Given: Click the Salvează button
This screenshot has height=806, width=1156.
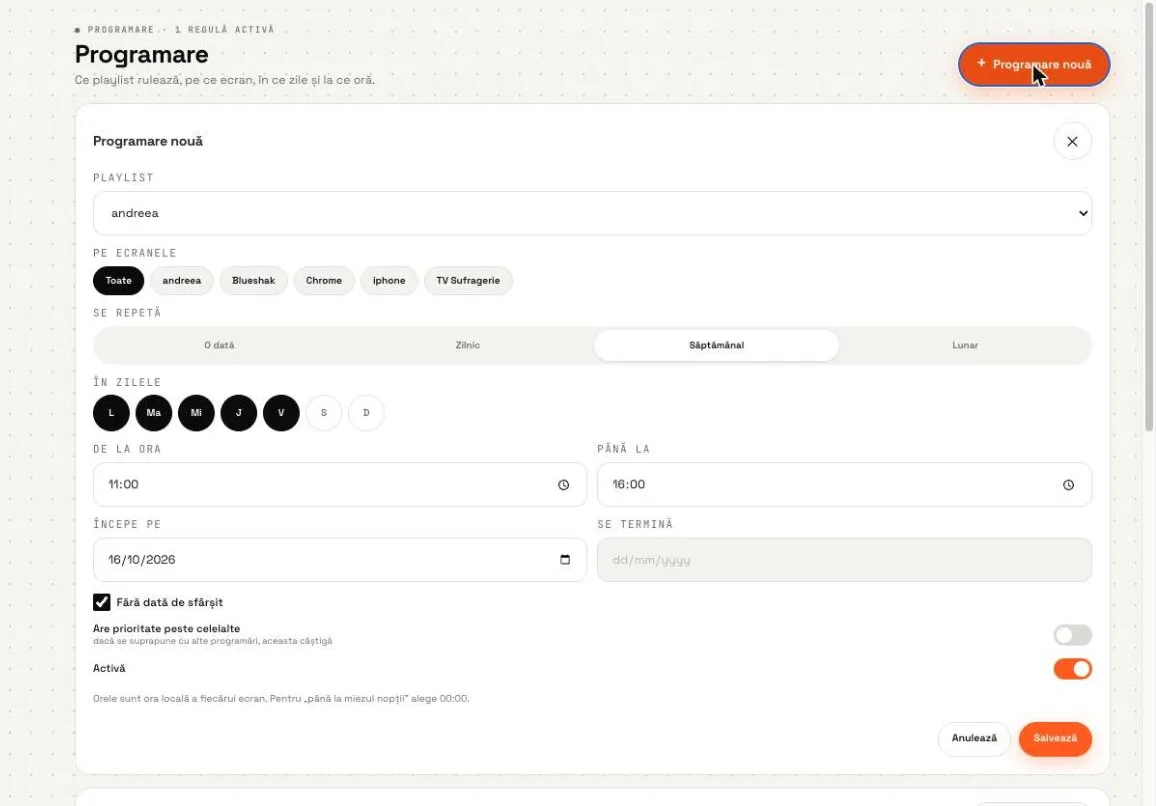Looking at the screenshot, I should coord(1055,738).
